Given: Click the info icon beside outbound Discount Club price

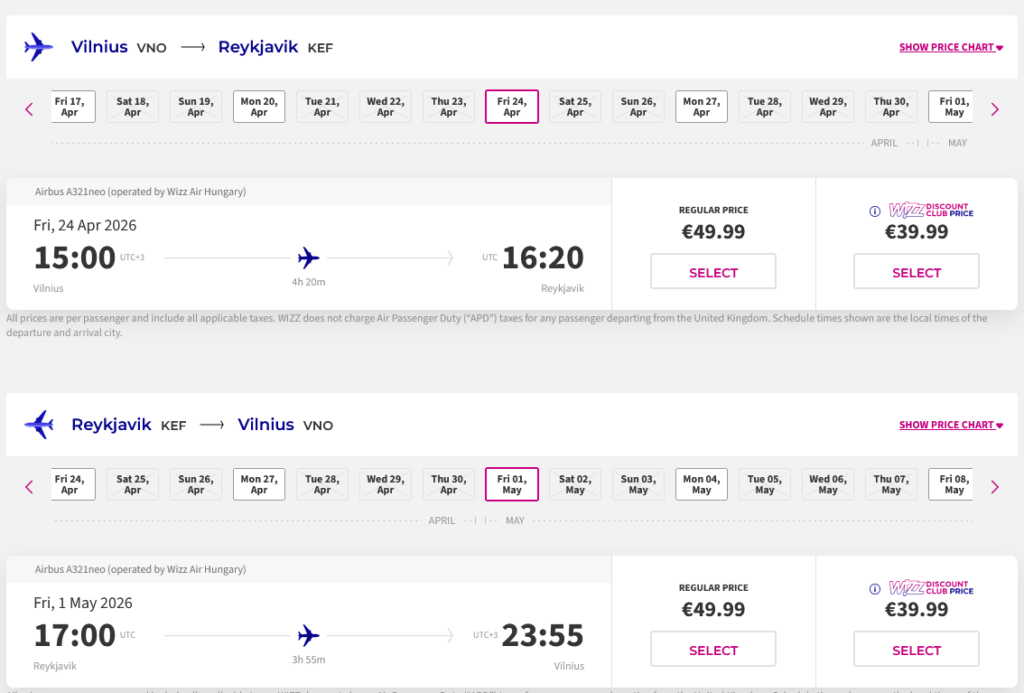Looking at the screenshot, I should (874, 211).
